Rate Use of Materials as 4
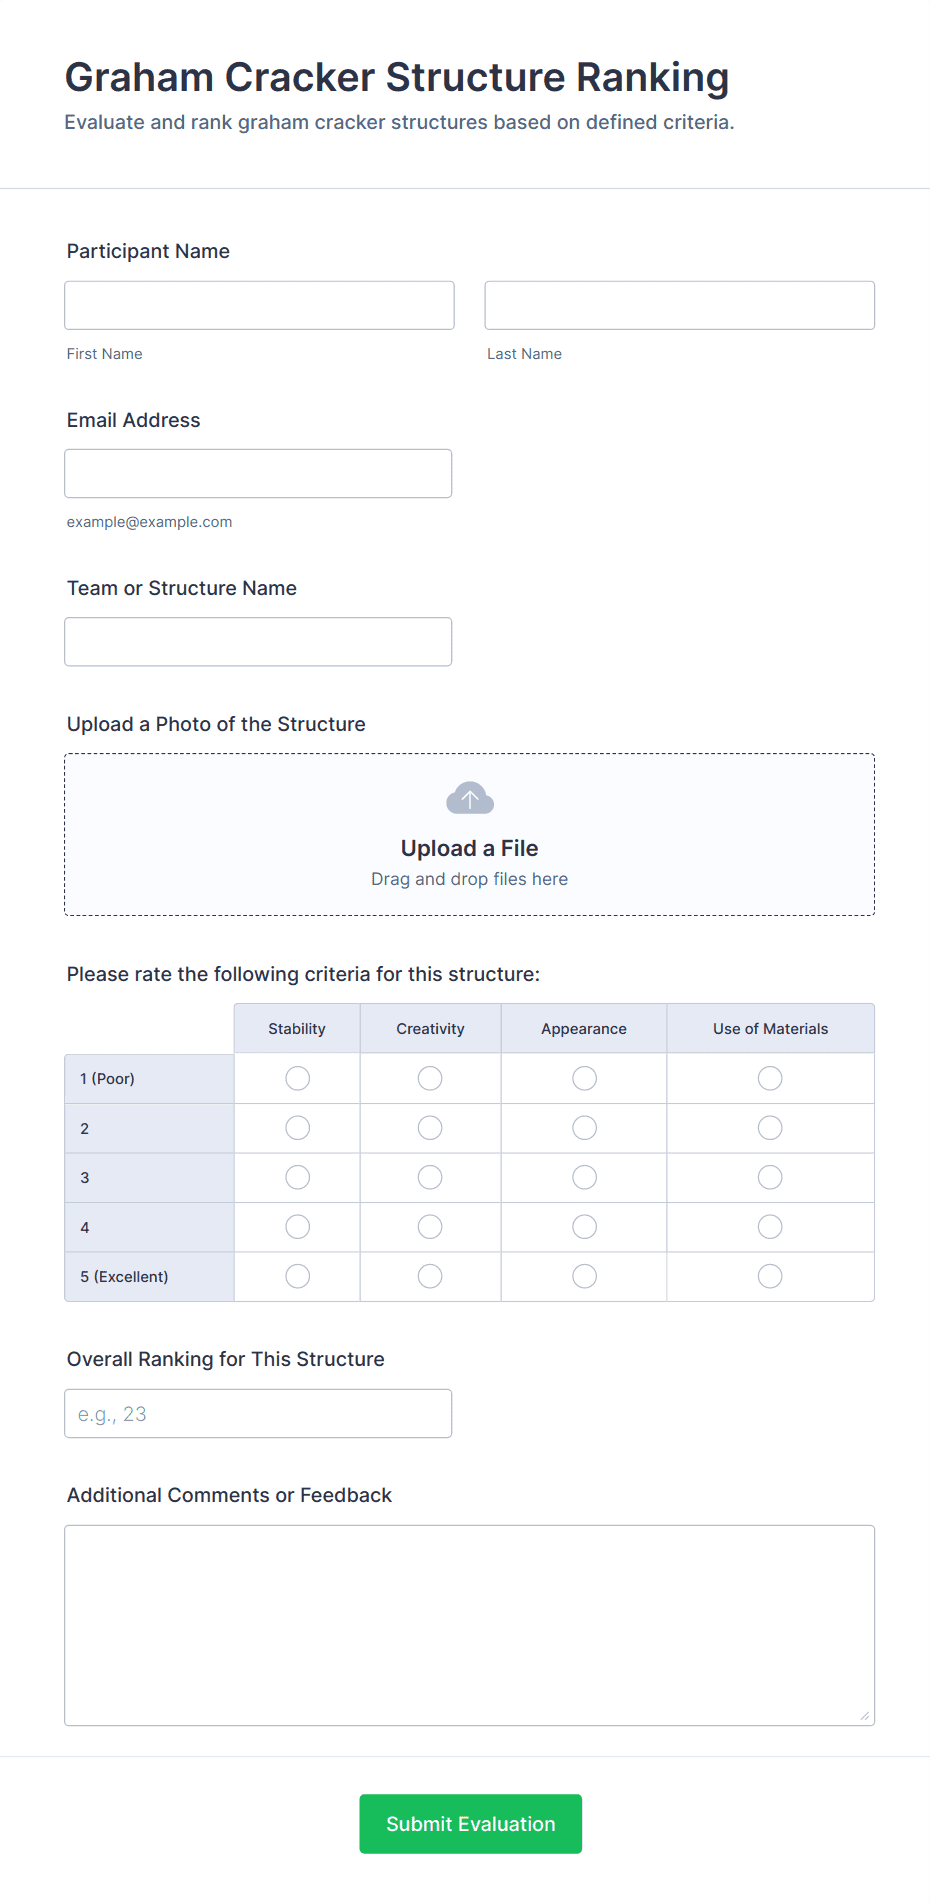 click(x=770, y=1227)
